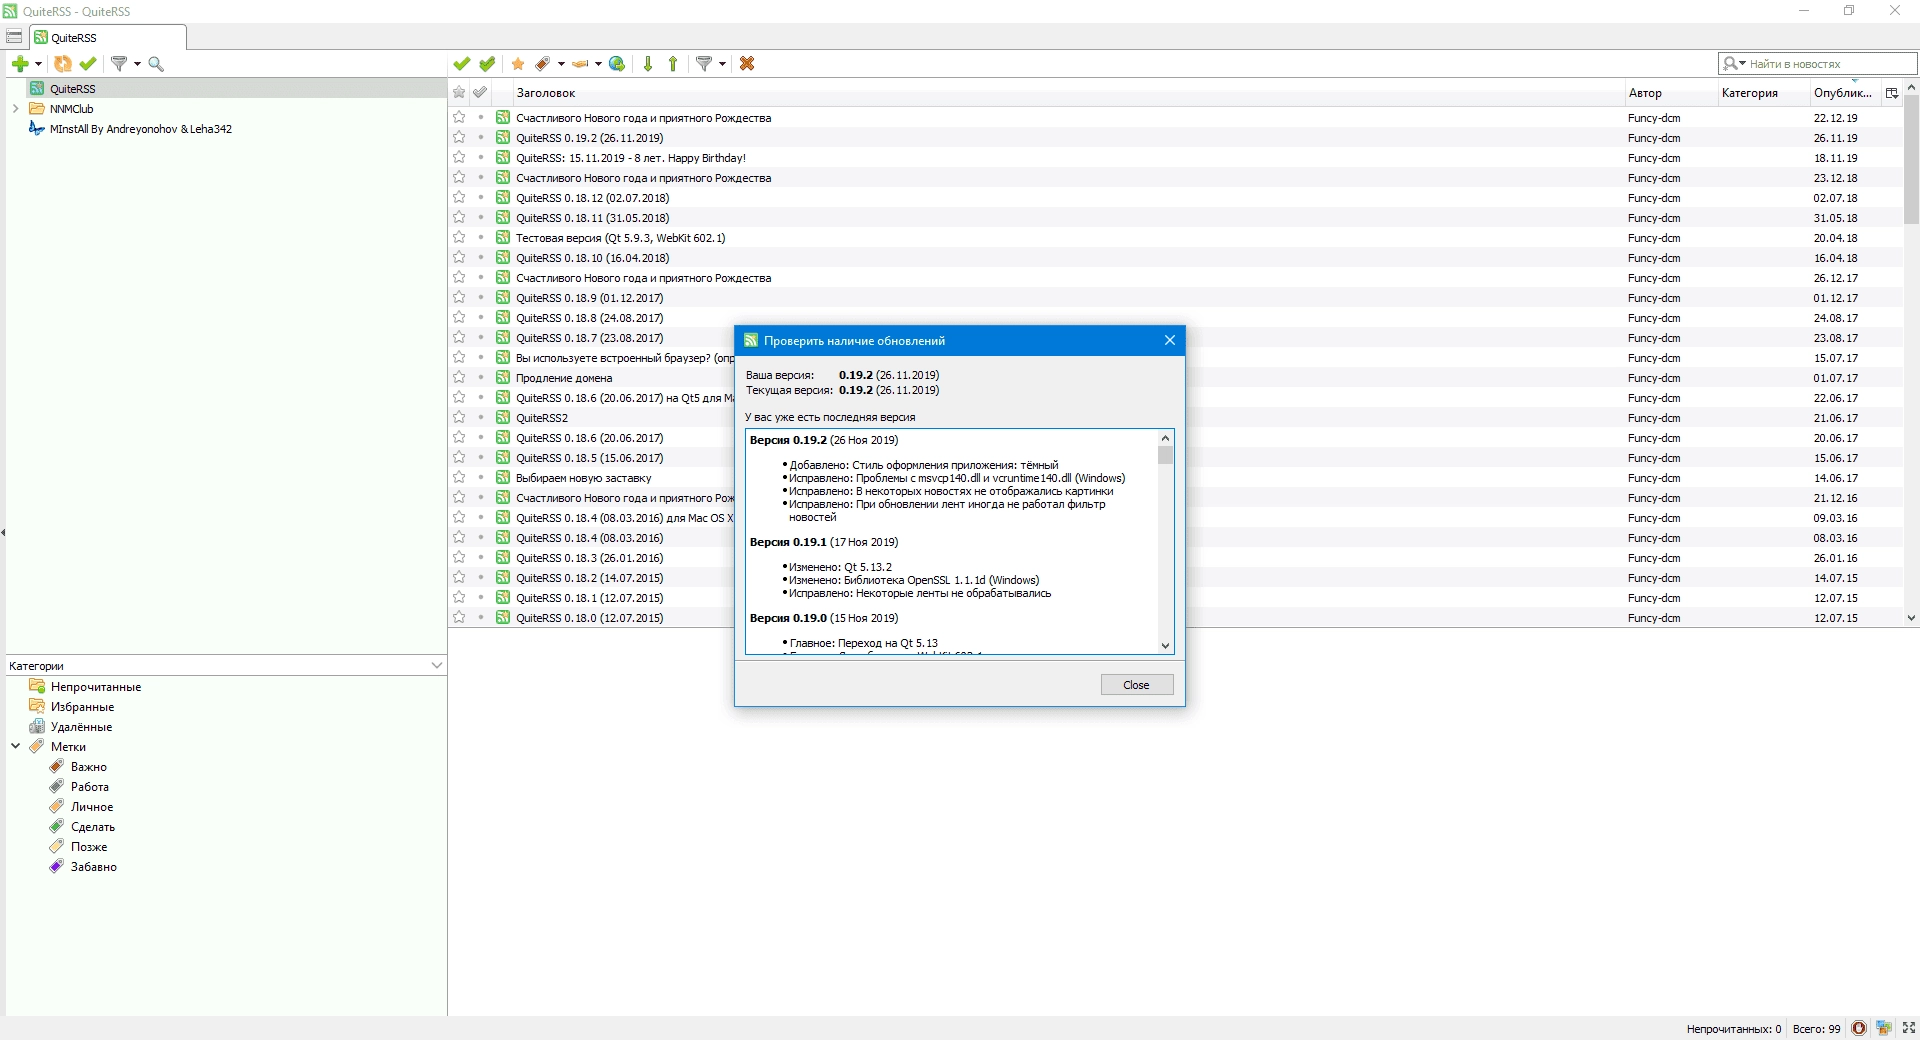Star selected news with orange star icon
This screenshot has width=1920, height=1040.
point(518,64)
